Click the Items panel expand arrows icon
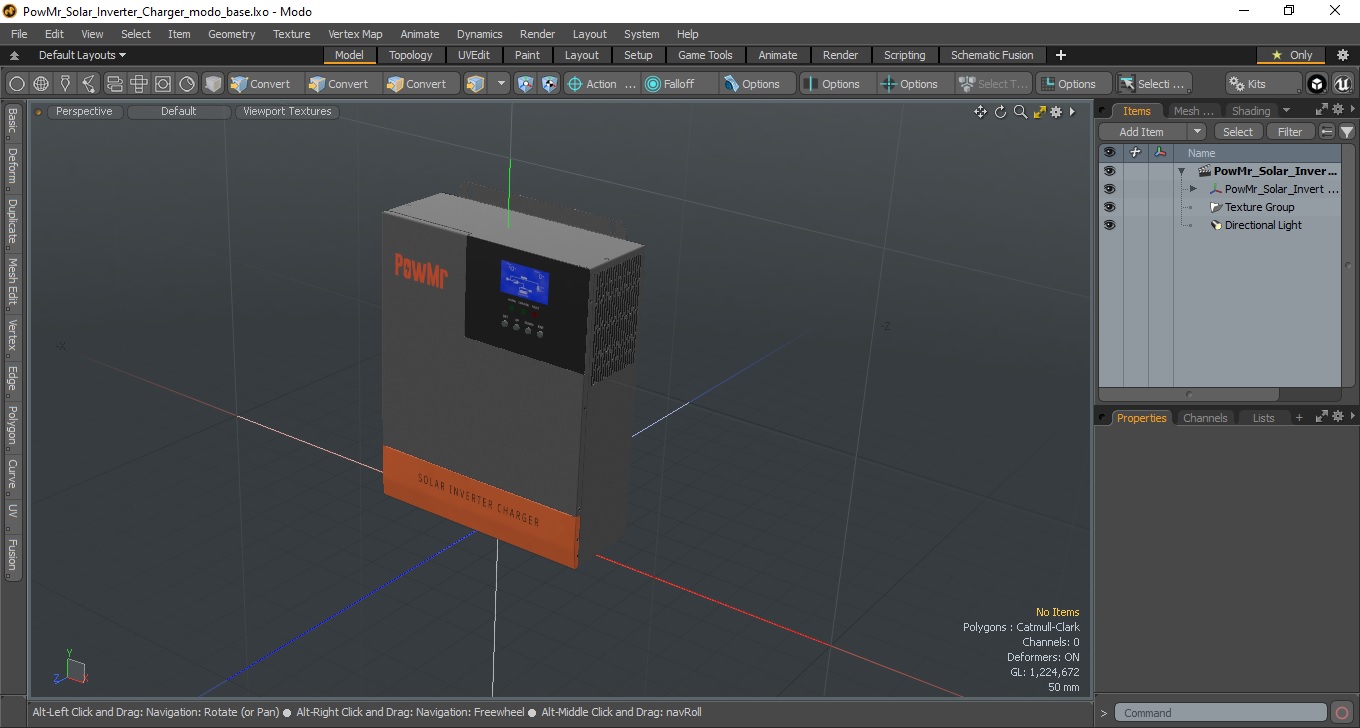 click(x=1321, y=110)
